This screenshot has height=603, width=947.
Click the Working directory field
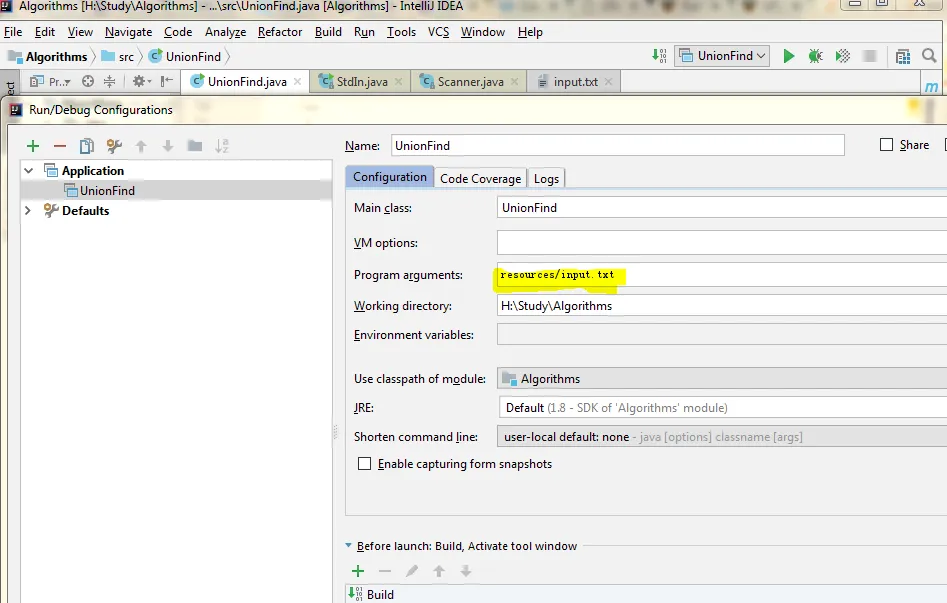point(722,306)
